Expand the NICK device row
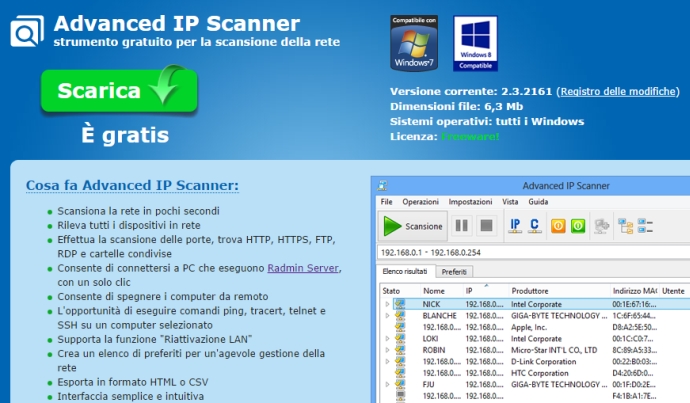The image size is (690, 403). pyautogui.click(x=387, y=304)
